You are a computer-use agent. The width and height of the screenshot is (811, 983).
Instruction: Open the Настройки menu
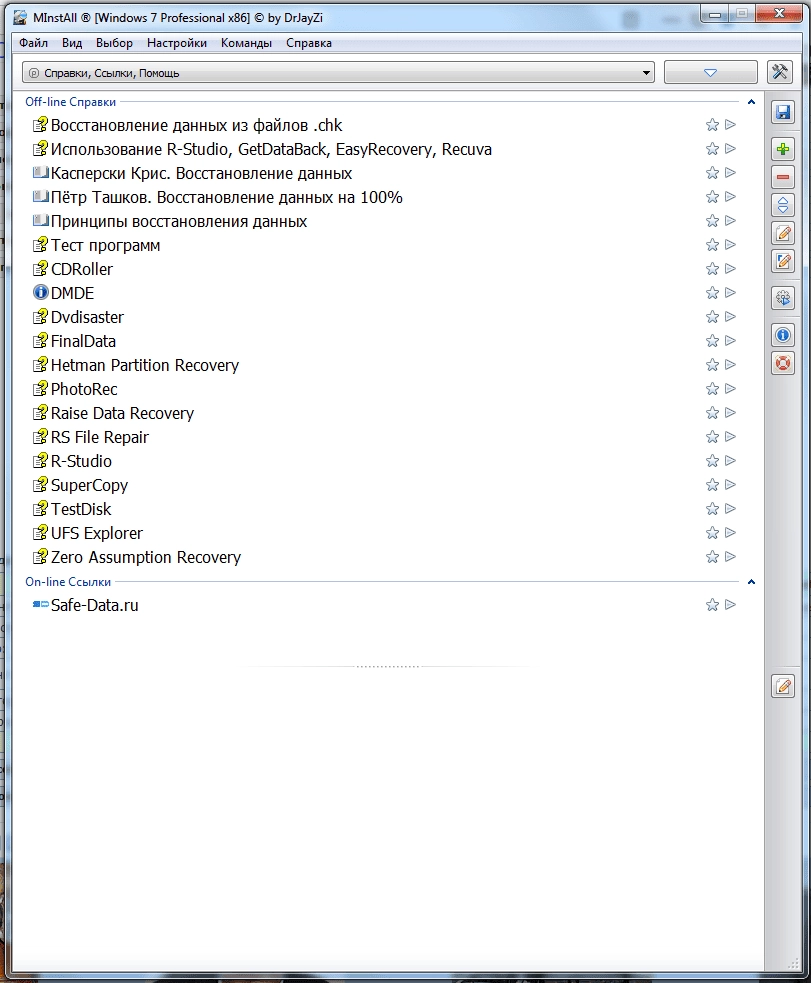point(177,43)
